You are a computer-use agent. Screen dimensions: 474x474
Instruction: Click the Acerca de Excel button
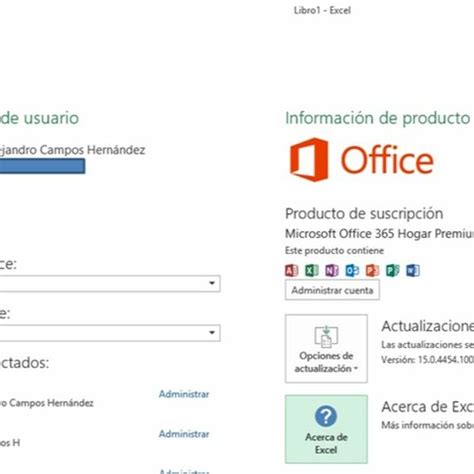click(326, 429)
